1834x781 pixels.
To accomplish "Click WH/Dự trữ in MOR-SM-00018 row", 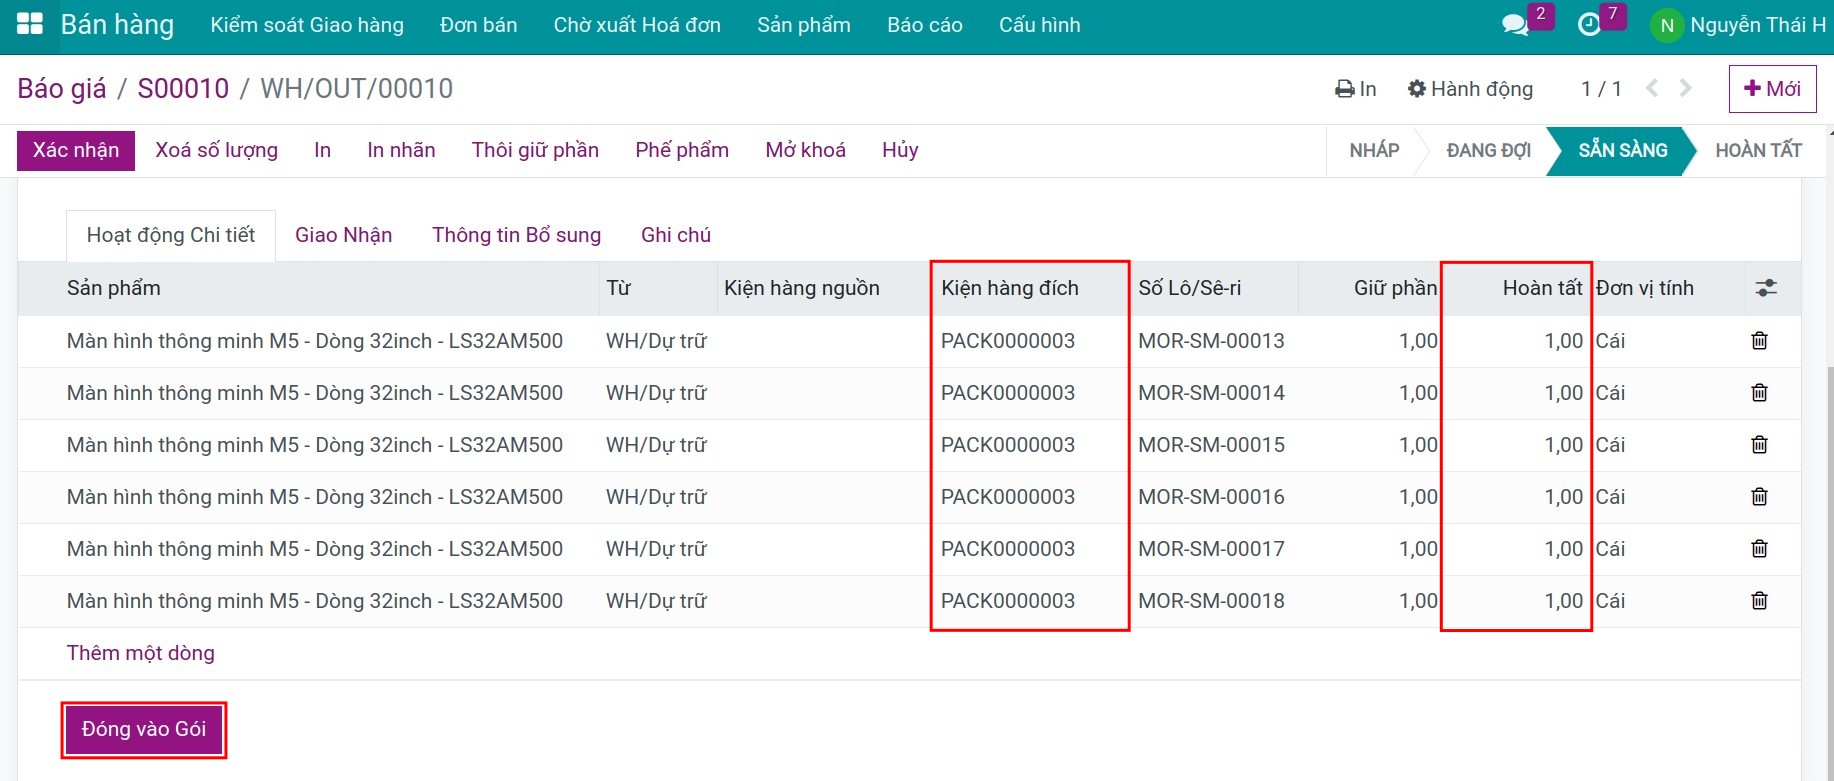I will pyautogui.click(x=656, y=601).
